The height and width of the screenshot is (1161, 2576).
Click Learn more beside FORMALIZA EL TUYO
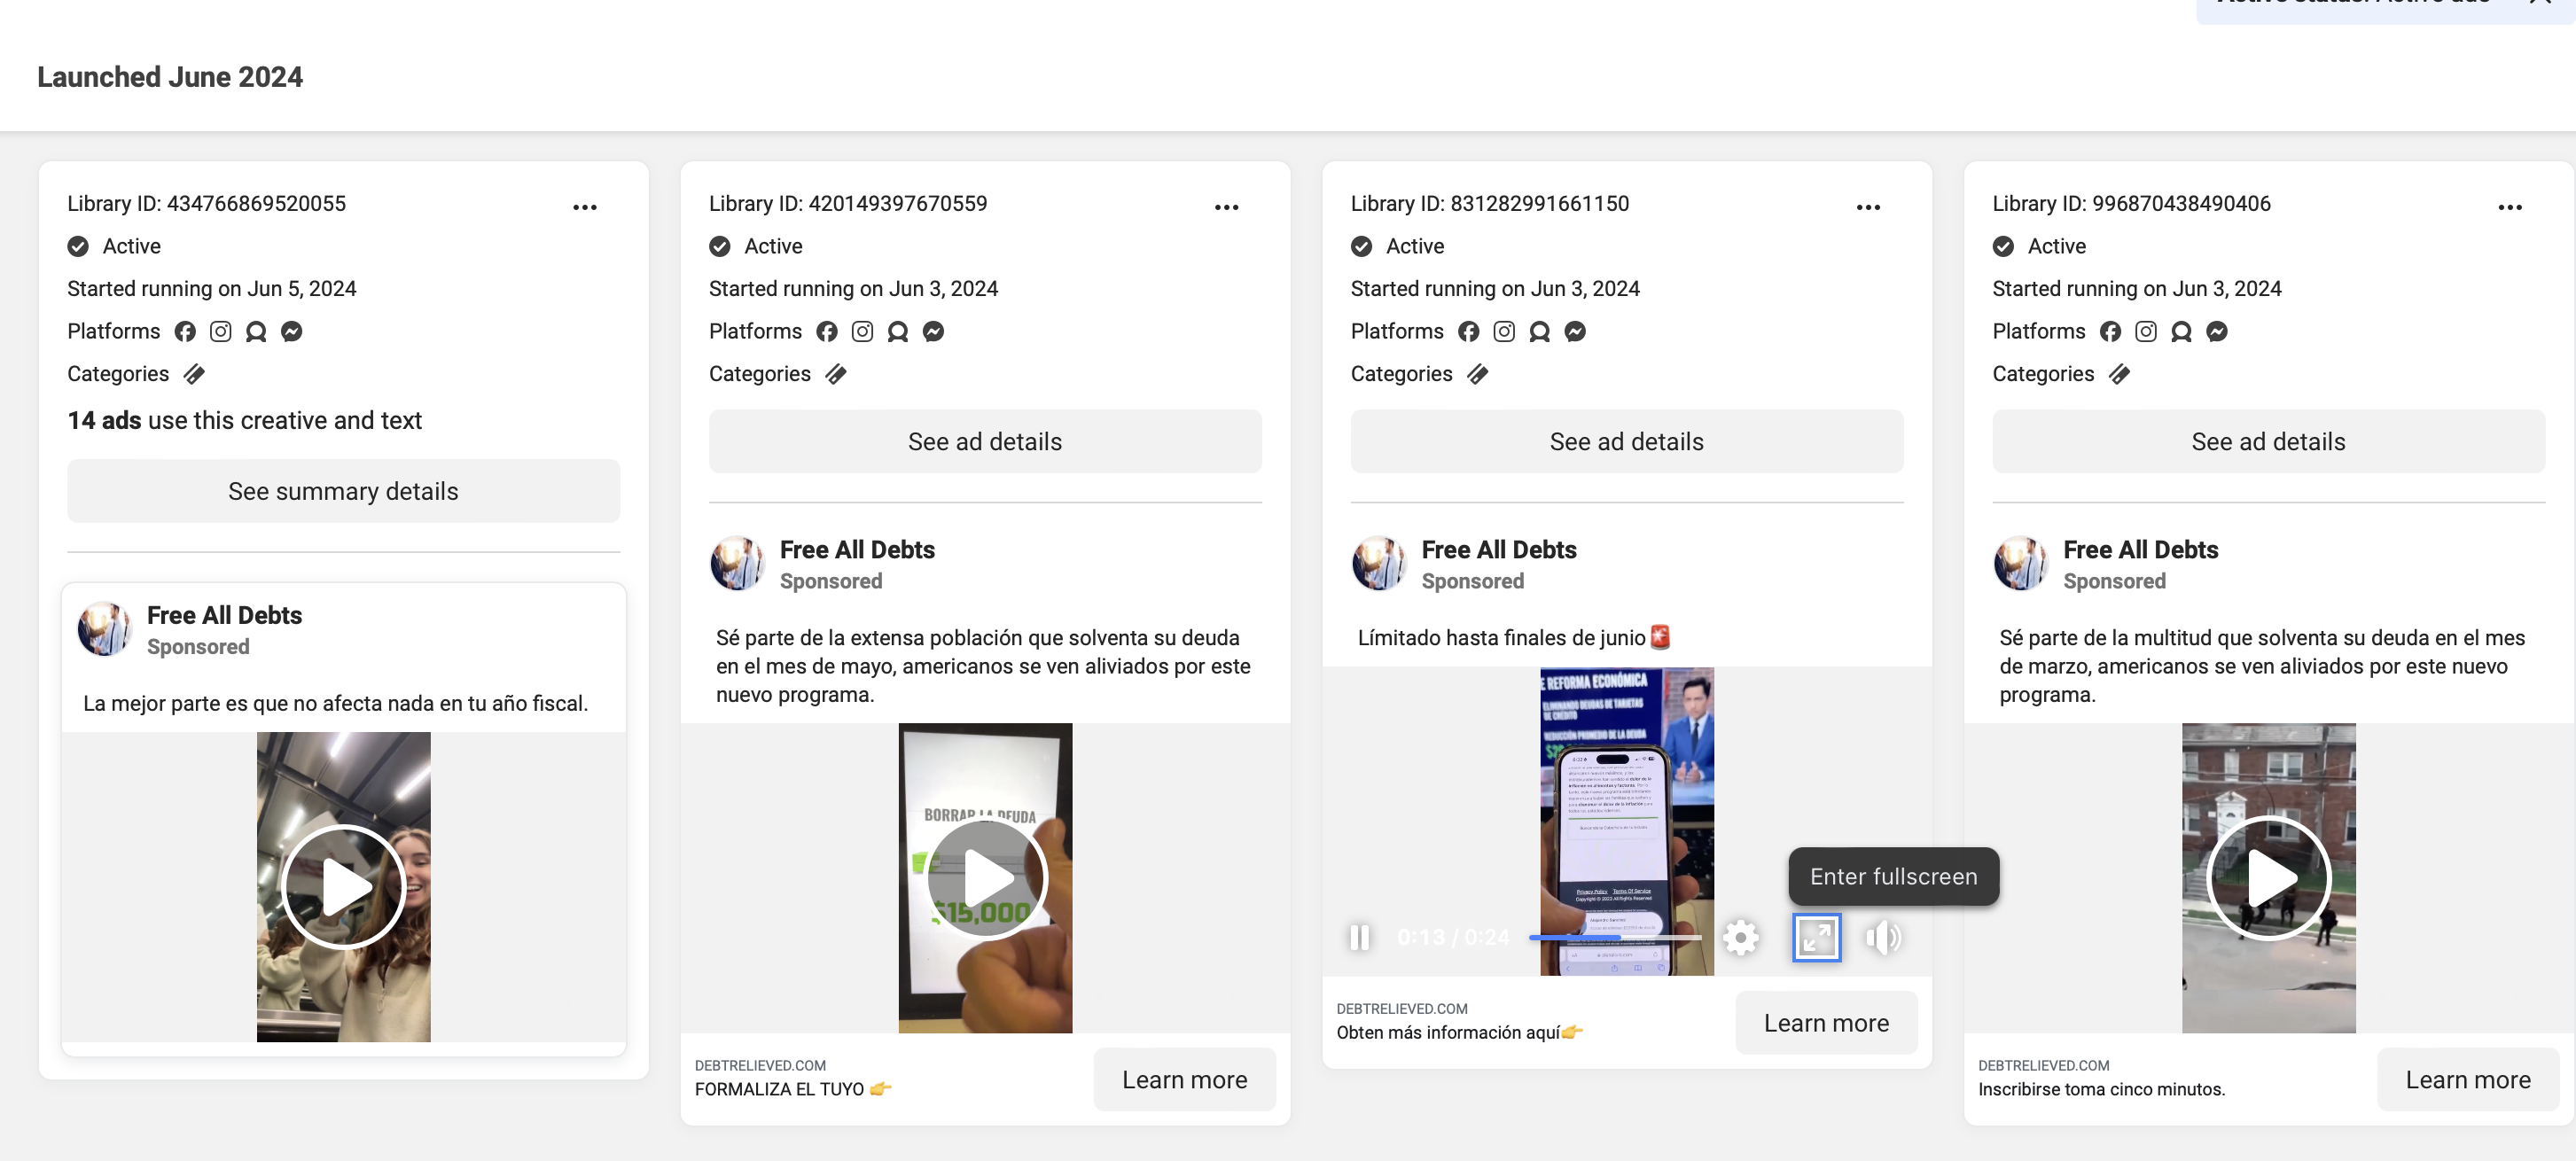(x=1184, y=1079)
